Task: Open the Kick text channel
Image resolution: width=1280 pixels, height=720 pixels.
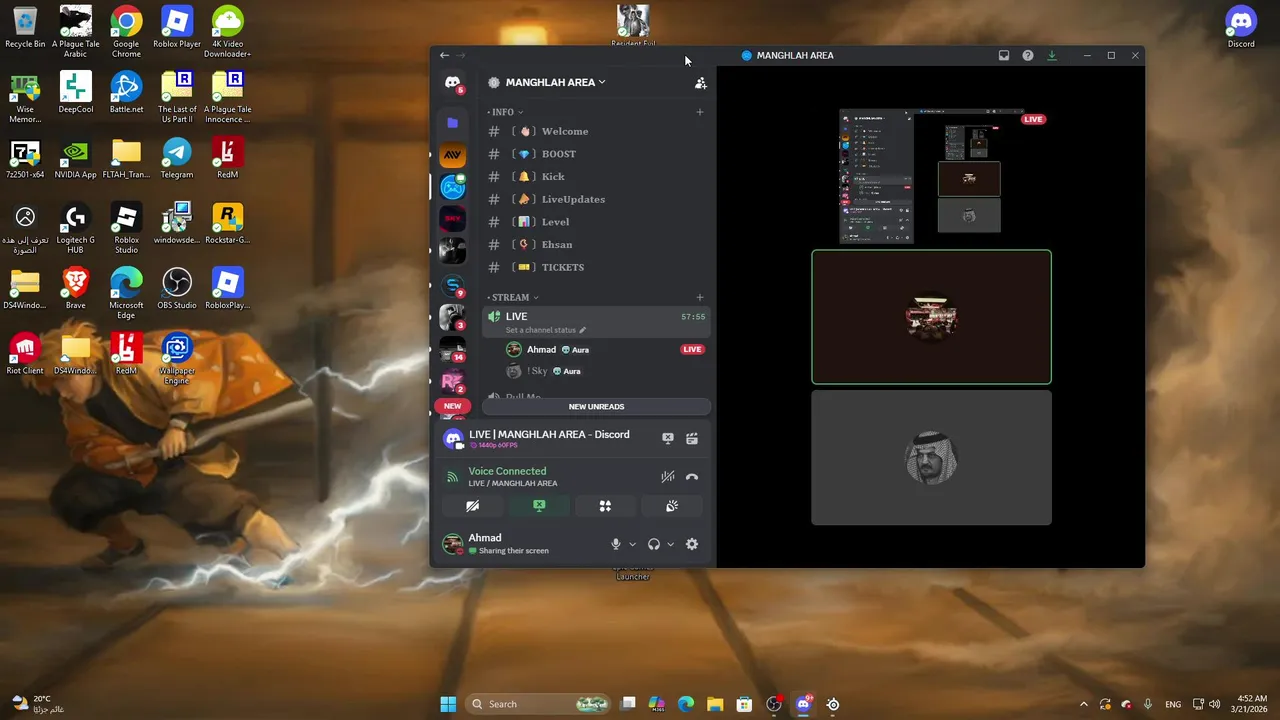Action: [596, 176]
